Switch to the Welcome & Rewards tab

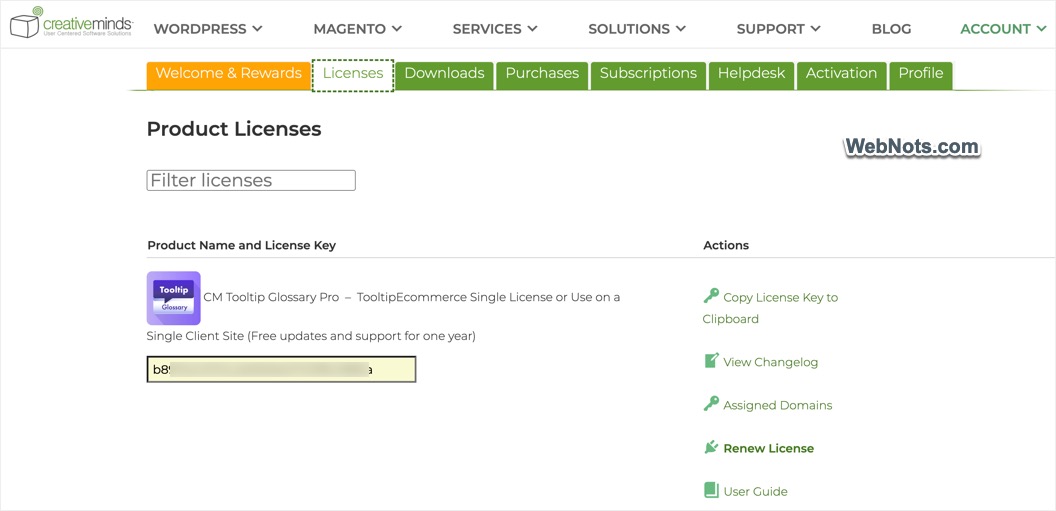coord(228,75)
